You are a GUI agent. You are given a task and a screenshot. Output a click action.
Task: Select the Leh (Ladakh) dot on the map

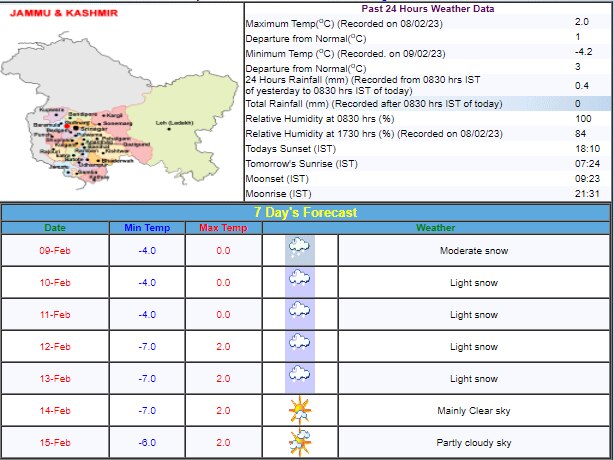169,128
